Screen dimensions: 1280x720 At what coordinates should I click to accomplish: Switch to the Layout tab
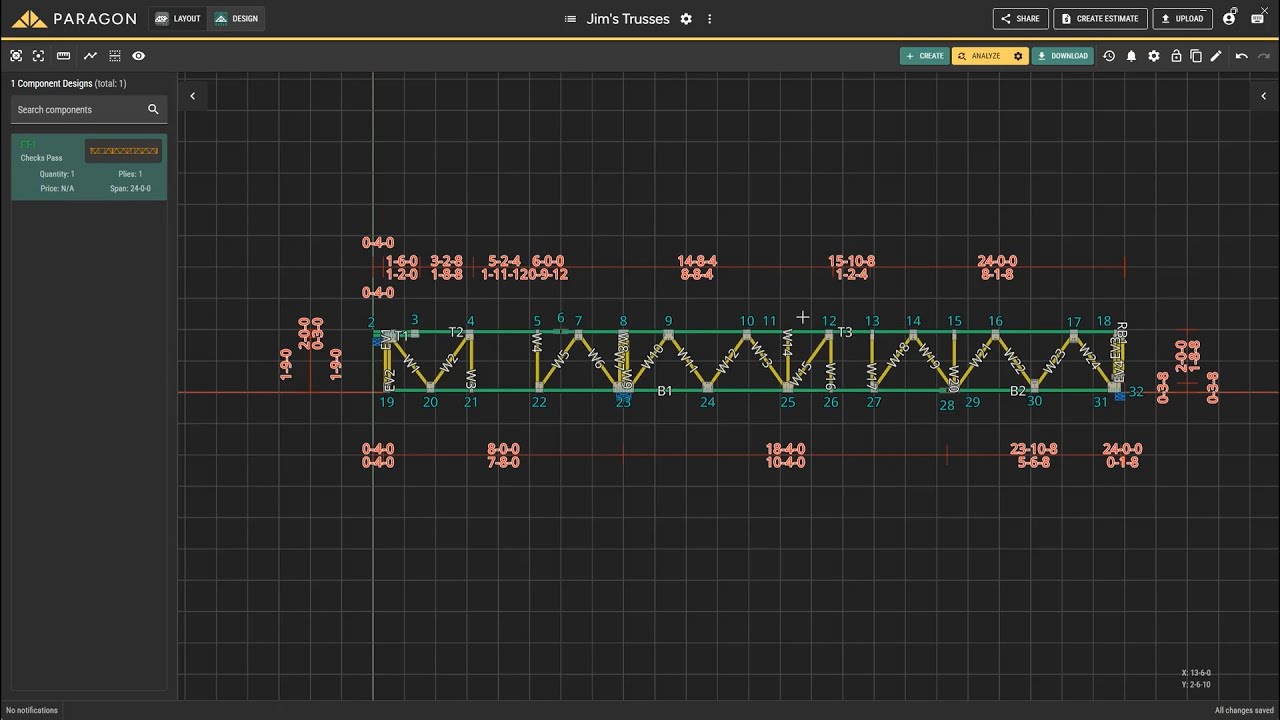pyautogui.click(x=178, y=18)
